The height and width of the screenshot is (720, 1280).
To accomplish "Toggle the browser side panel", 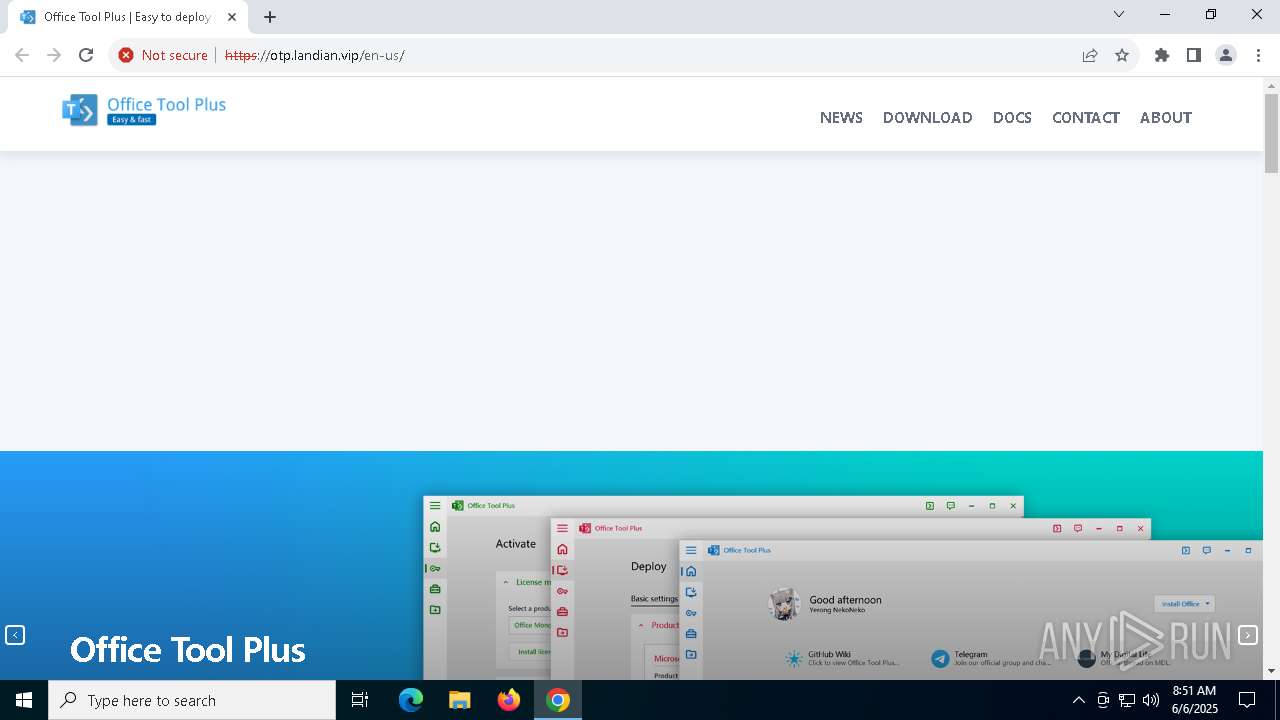I will coord(1194,55).
